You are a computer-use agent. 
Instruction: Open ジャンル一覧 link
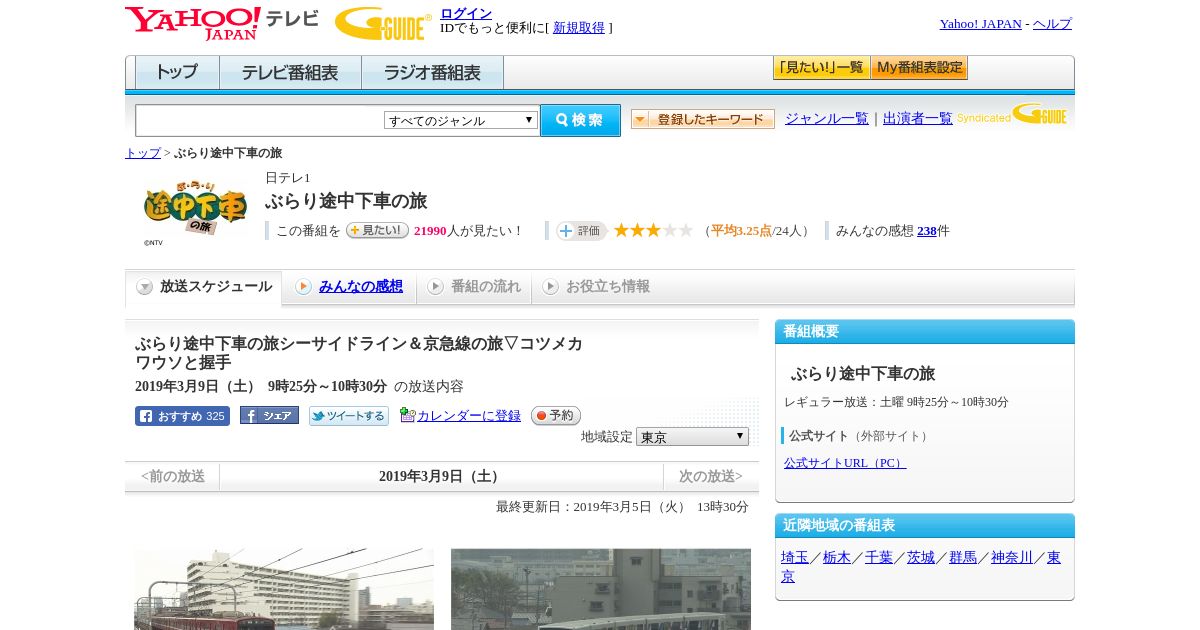point(826,119)
